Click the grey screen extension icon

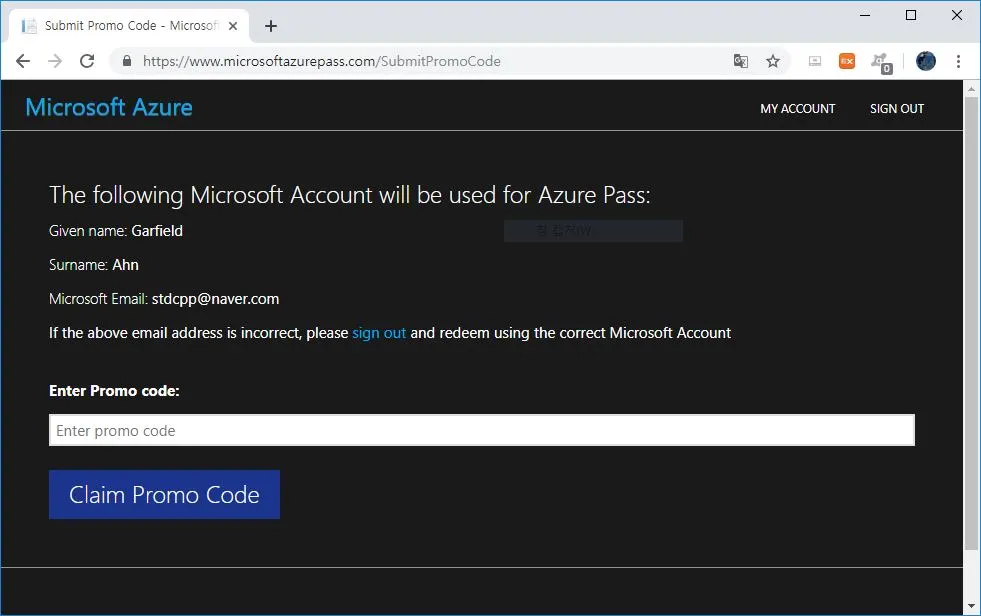point(815,61)
